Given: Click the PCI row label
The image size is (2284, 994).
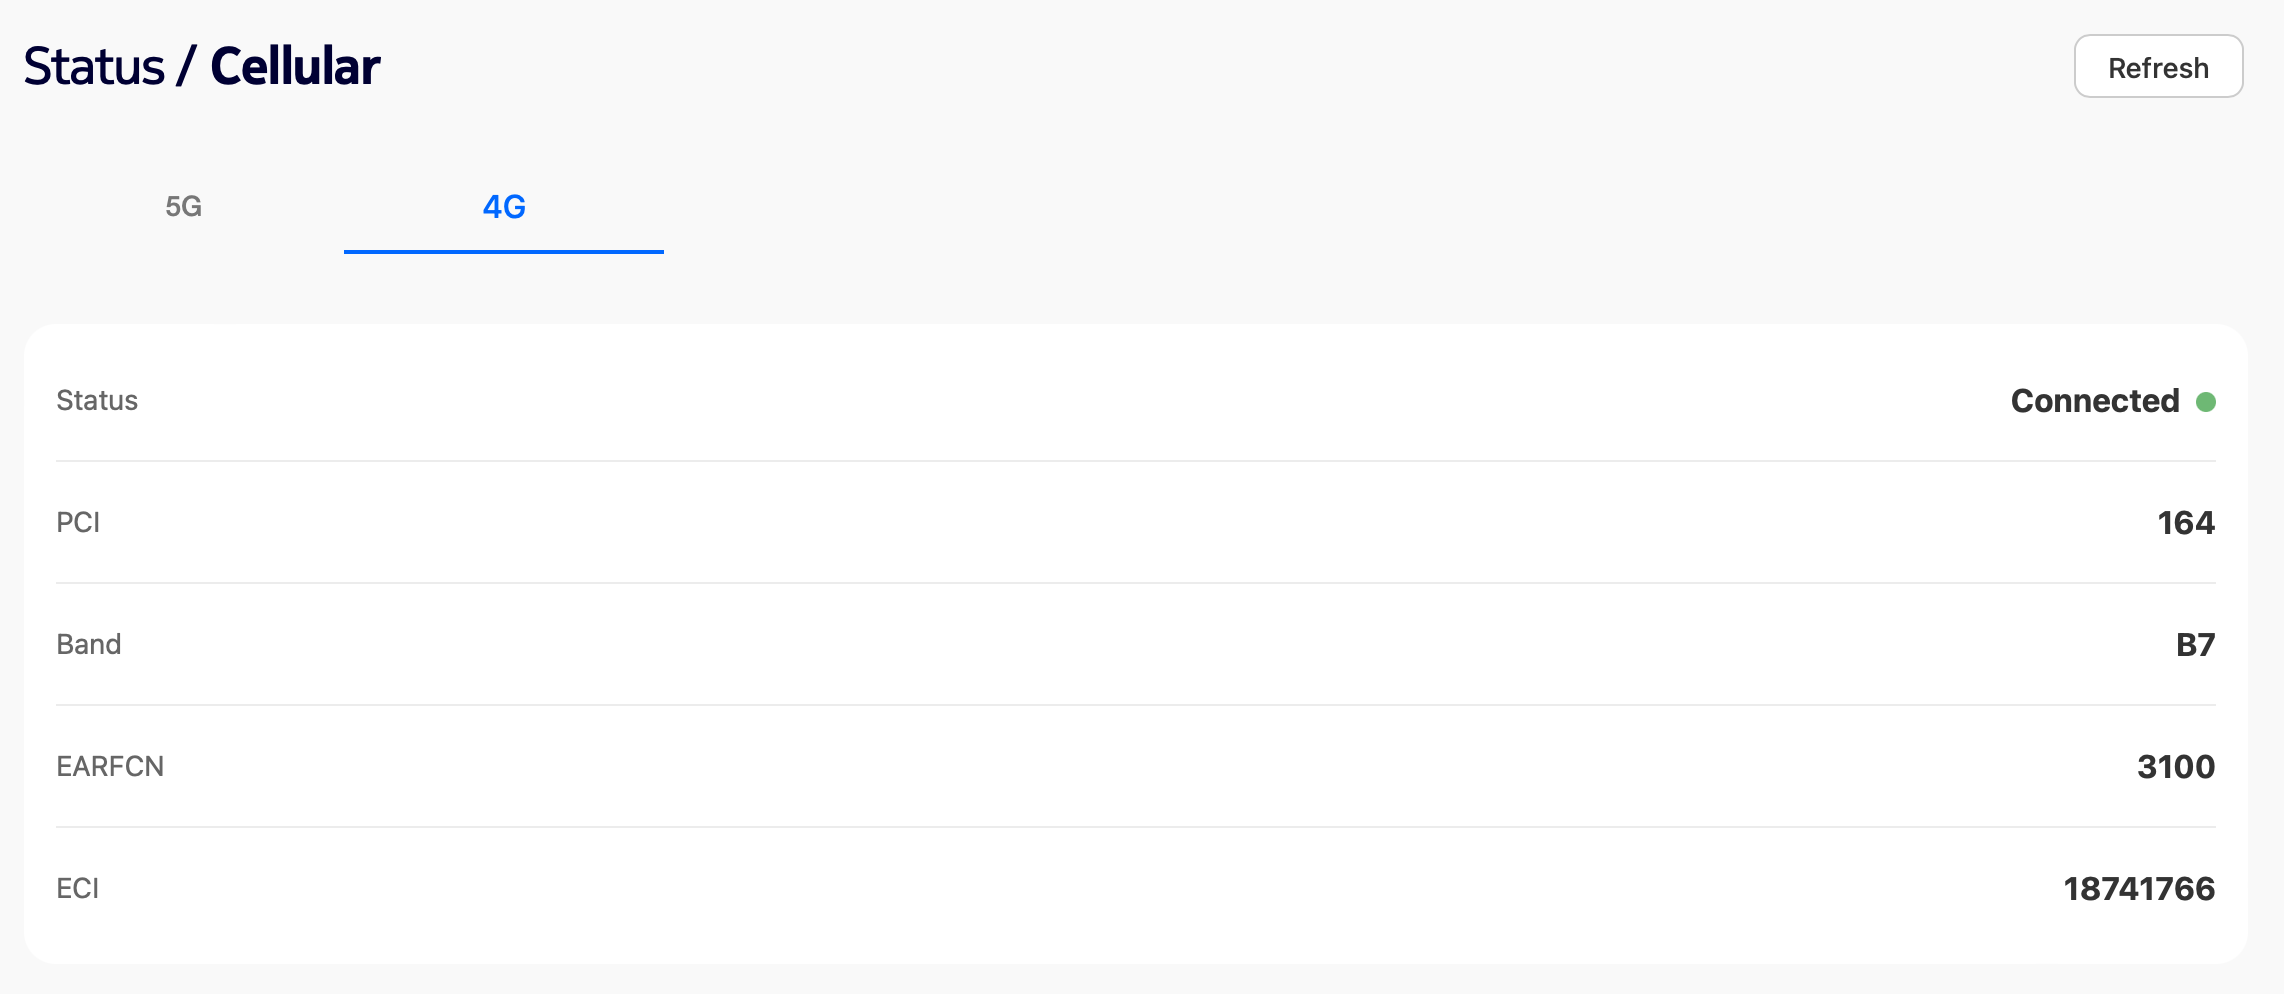Looking at the screenshot, I should (x=78, y=523).
